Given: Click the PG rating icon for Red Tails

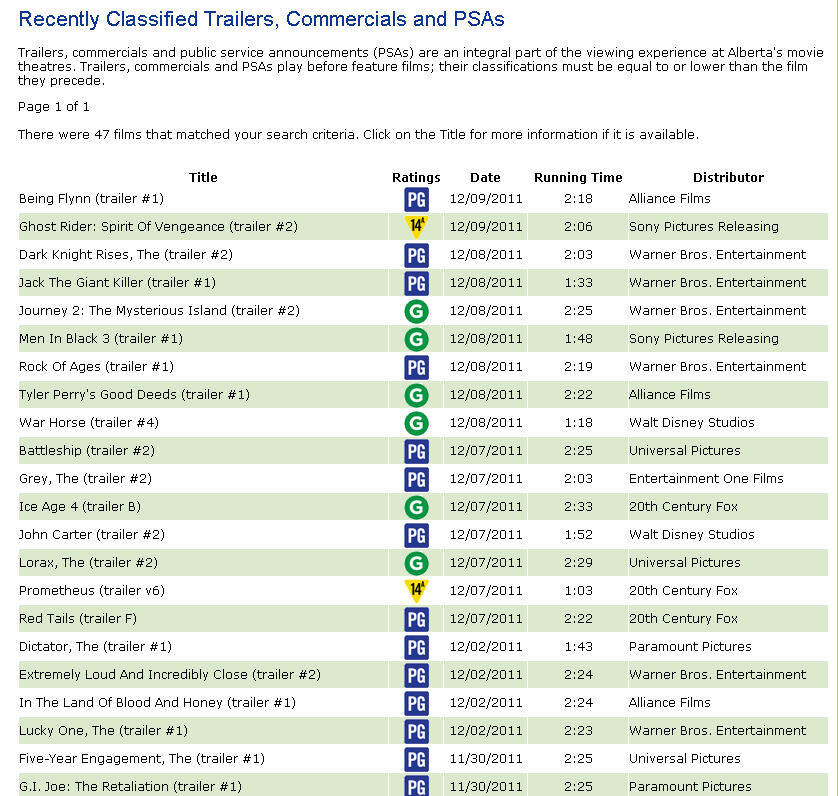Looking at the screenshot, I should click(x=416, y=619).
